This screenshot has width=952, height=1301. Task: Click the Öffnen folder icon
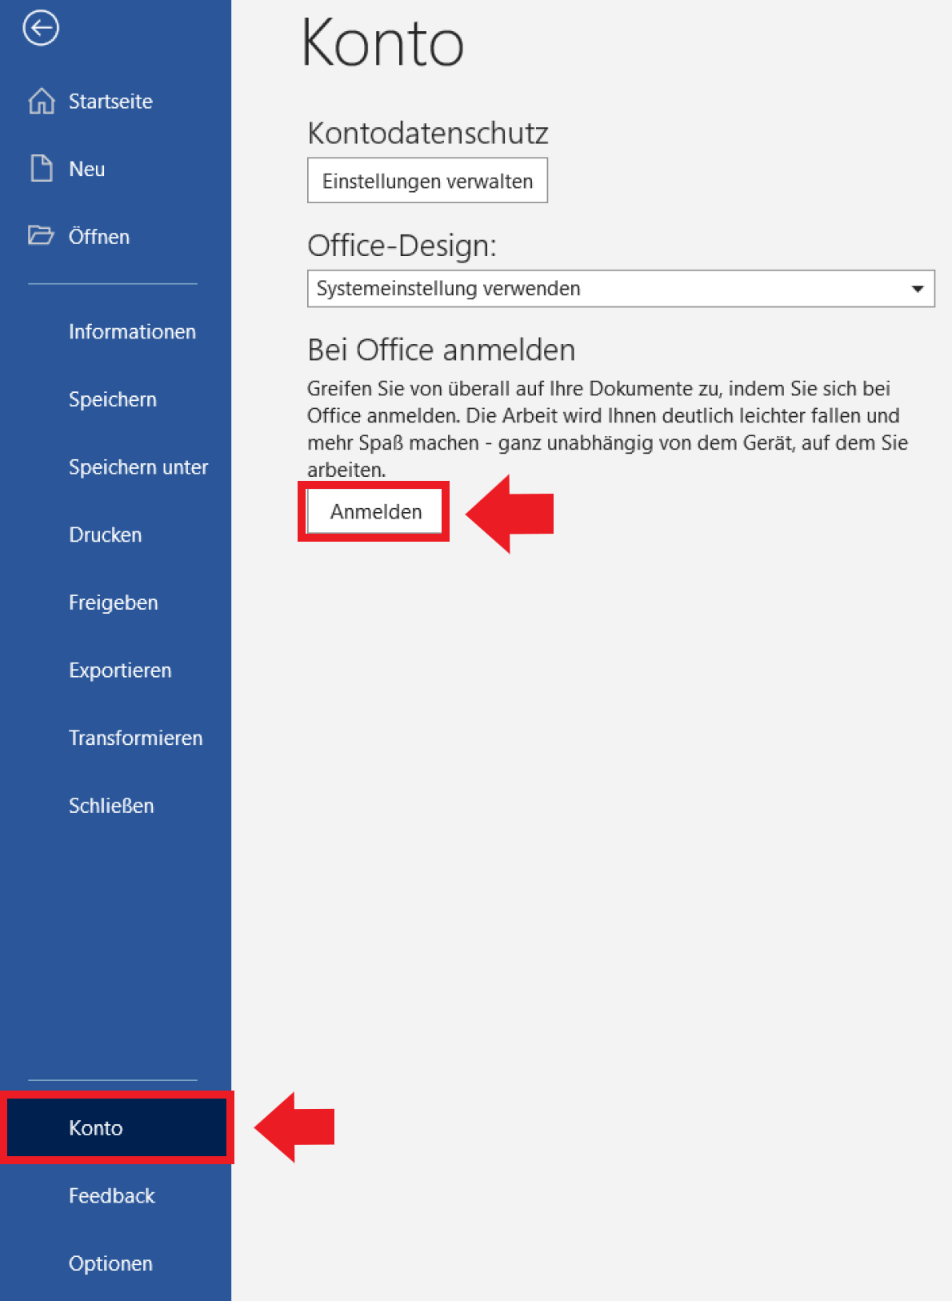point(41,236)
